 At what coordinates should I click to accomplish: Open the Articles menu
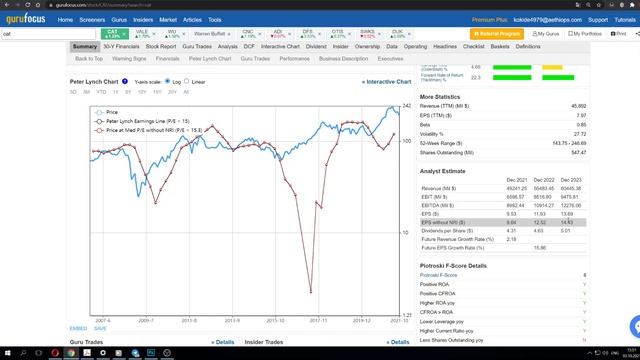click(192, 20)
